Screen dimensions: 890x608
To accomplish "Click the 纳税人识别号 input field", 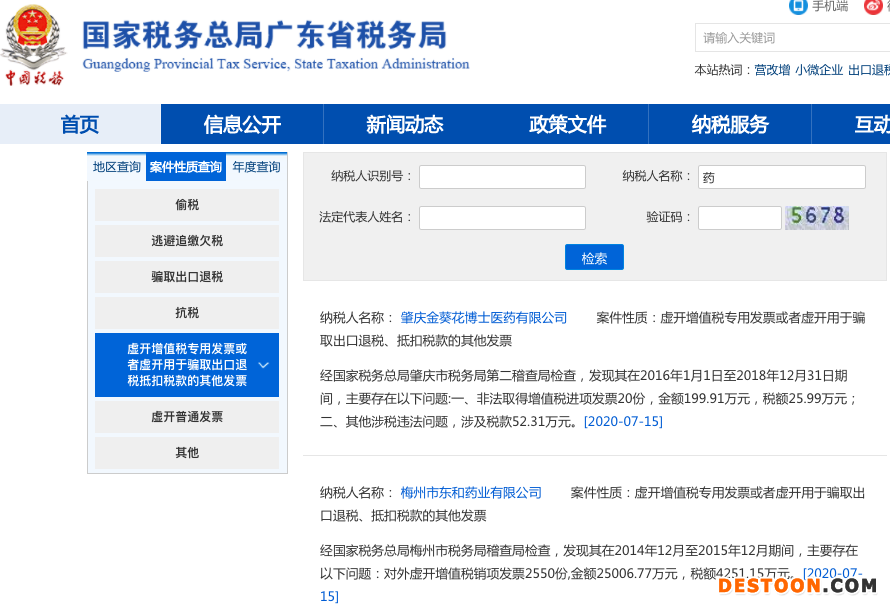I will click(x=502, y=177).
